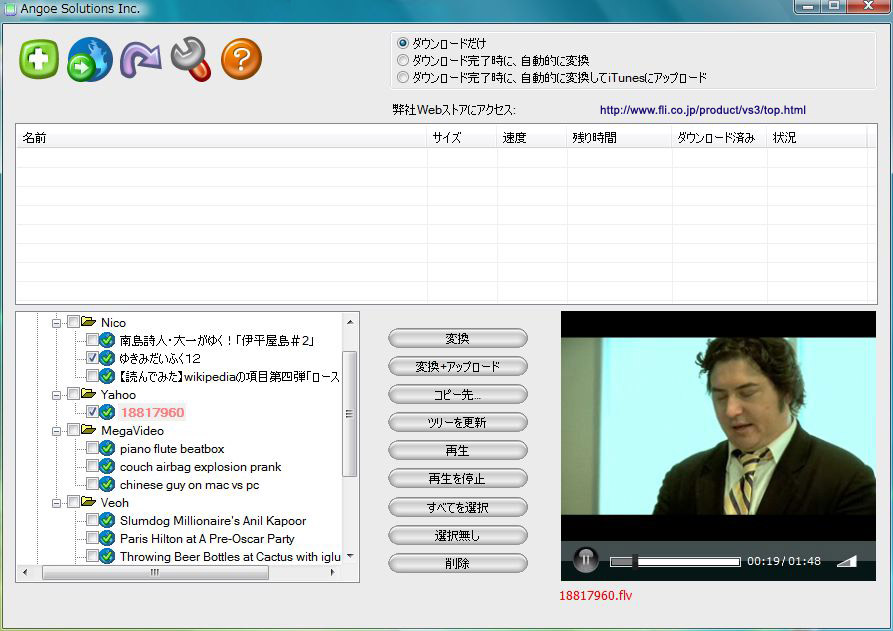Image resolution: width=893 pixels, height=631 pixels.
Task: Select the Throwing Beer Bottles at Cactus item
Action: coord(230,556)
